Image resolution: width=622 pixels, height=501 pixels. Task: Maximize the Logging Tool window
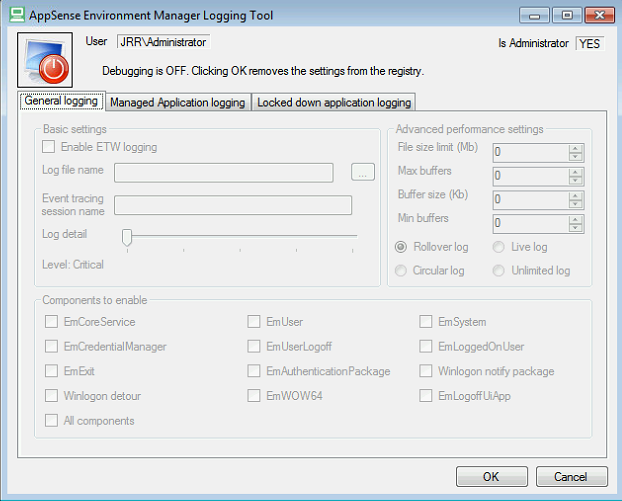tap(567, 15)
